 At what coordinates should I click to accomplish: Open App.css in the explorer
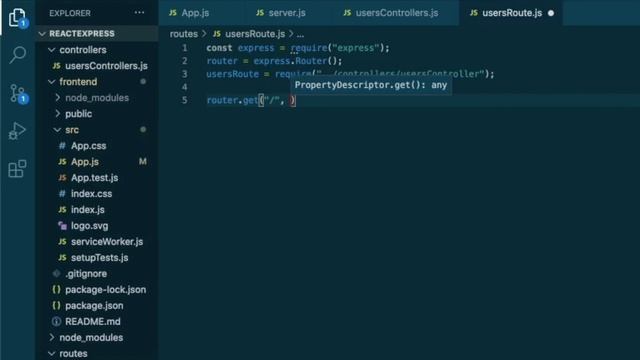click(89, 146)
